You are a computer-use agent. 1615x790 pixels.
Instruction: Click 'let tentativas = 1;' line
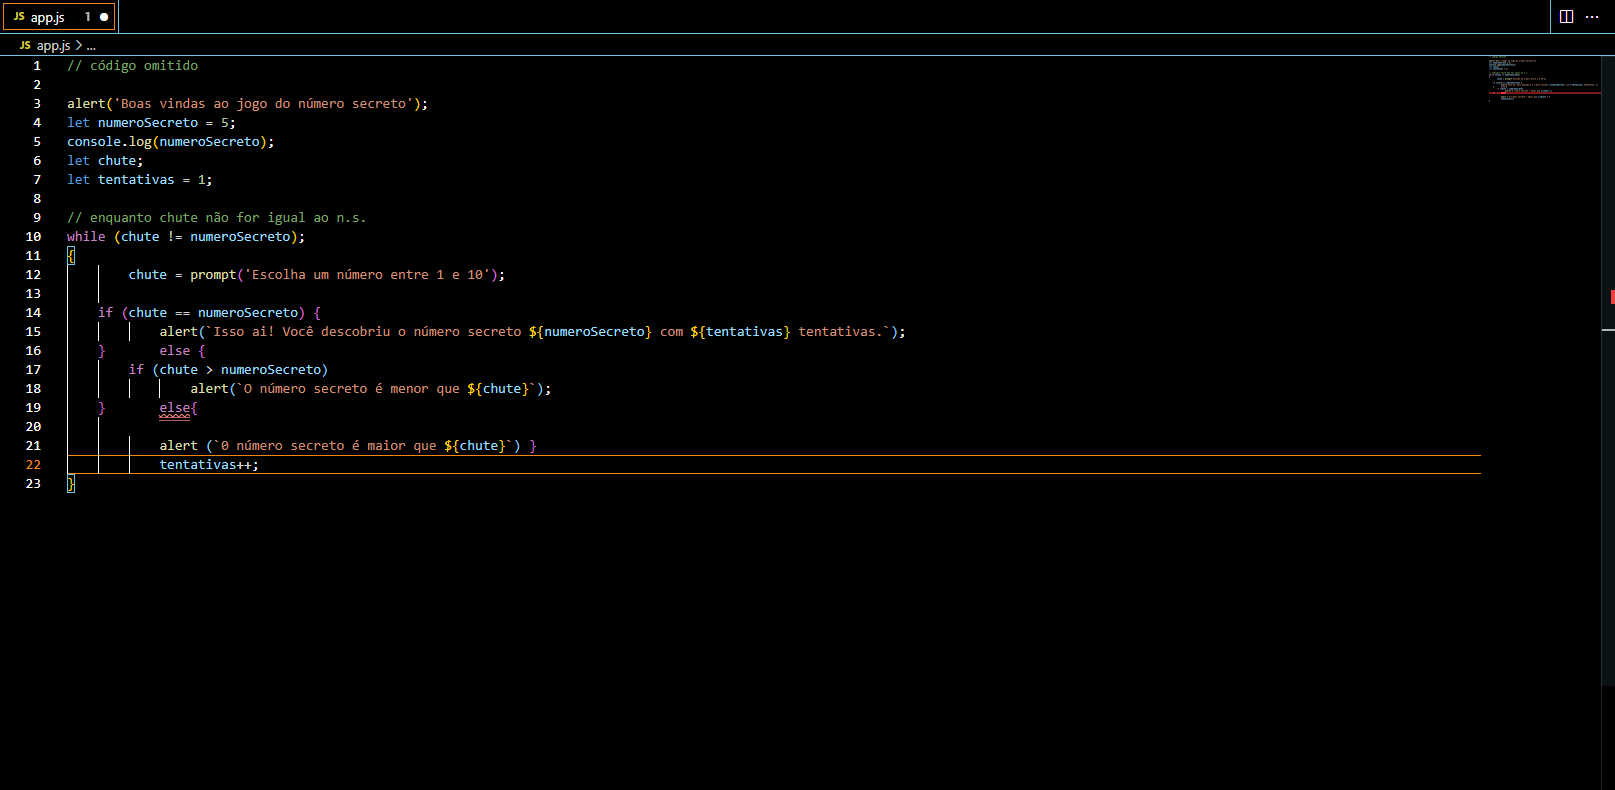139,180
